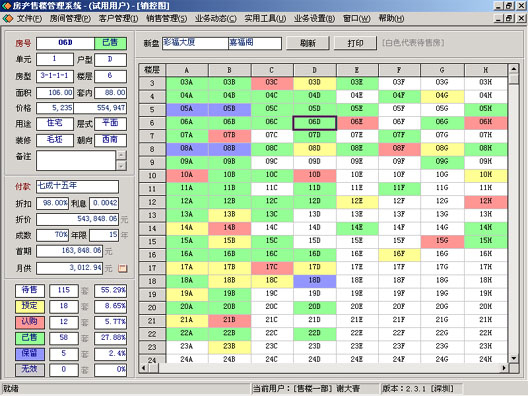Image resolution: width=528 pixels, height=396 pixels.
Task: Click the calendar icon next to 月供
Action: point(123,268)
